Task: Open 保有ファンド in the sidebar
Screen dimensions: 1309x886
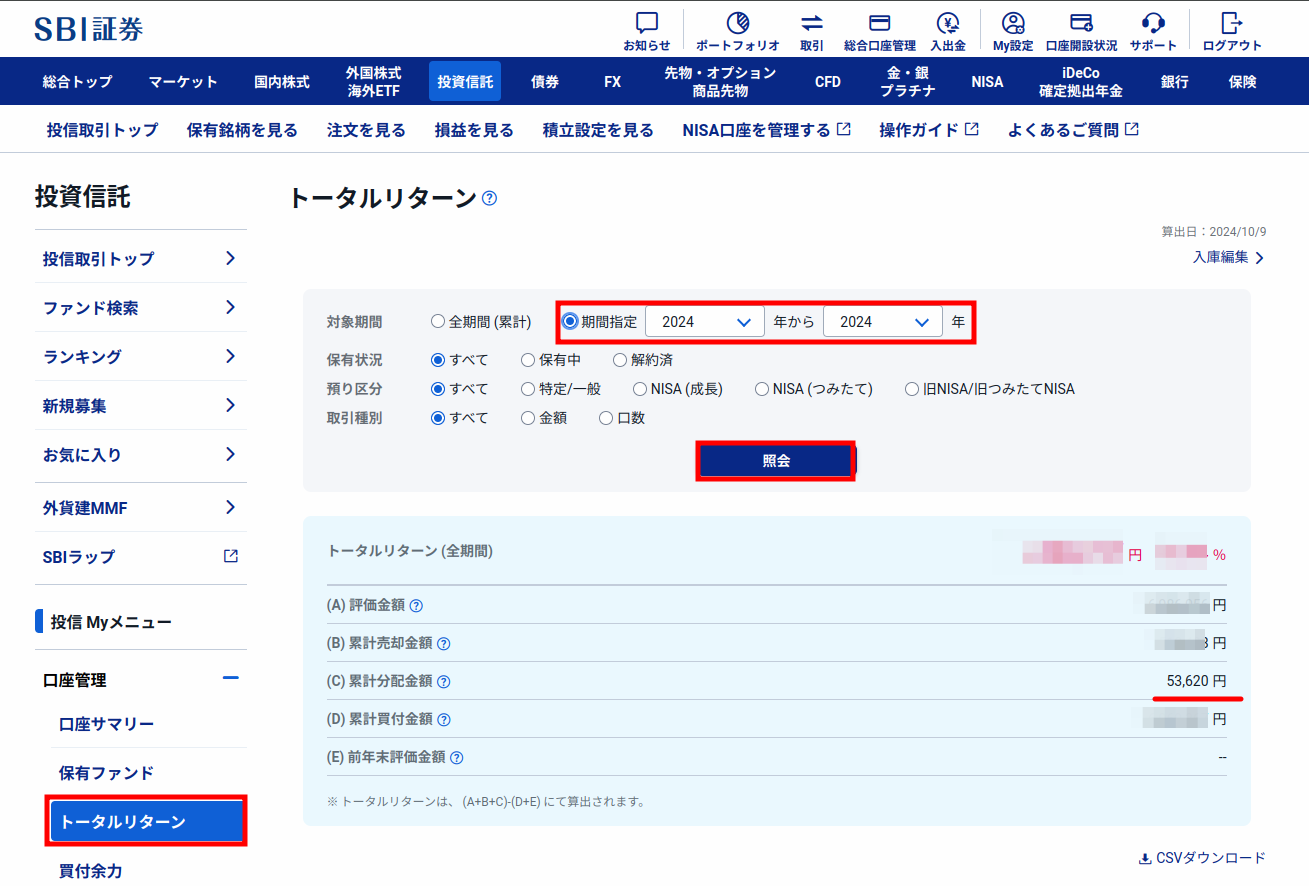Action: tap(106, 773)
